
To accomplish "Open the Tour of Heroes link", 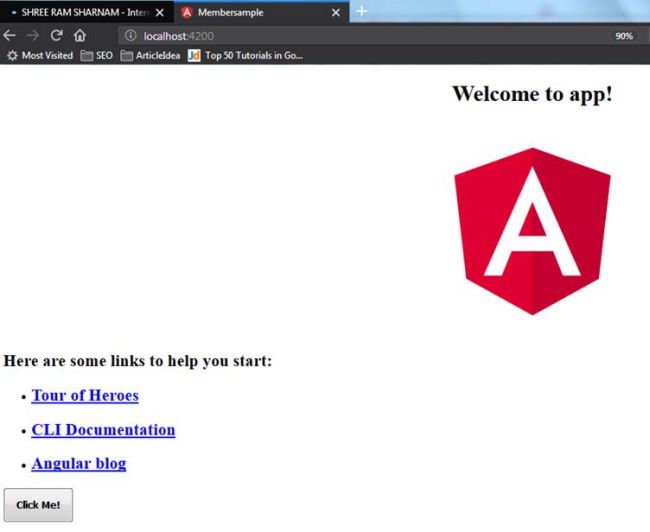I will tap(85, 395).
